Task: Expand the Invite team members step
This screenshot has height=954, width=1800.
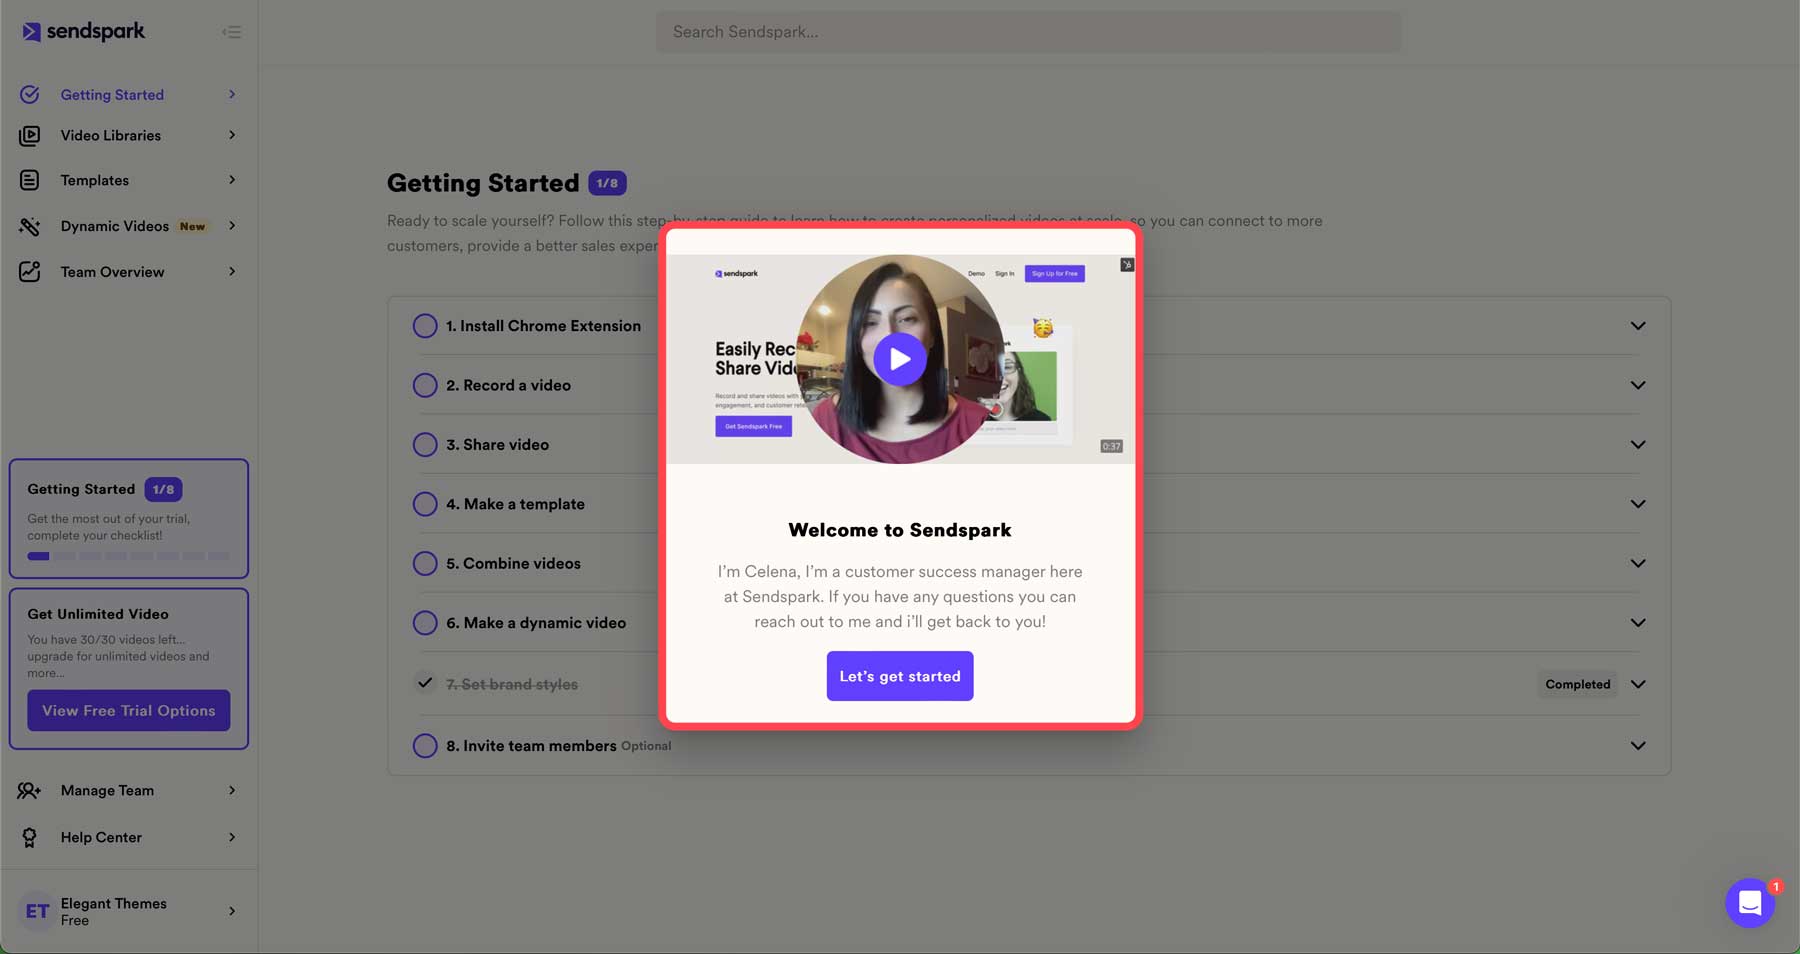Action: click(x=1638, y=745)
